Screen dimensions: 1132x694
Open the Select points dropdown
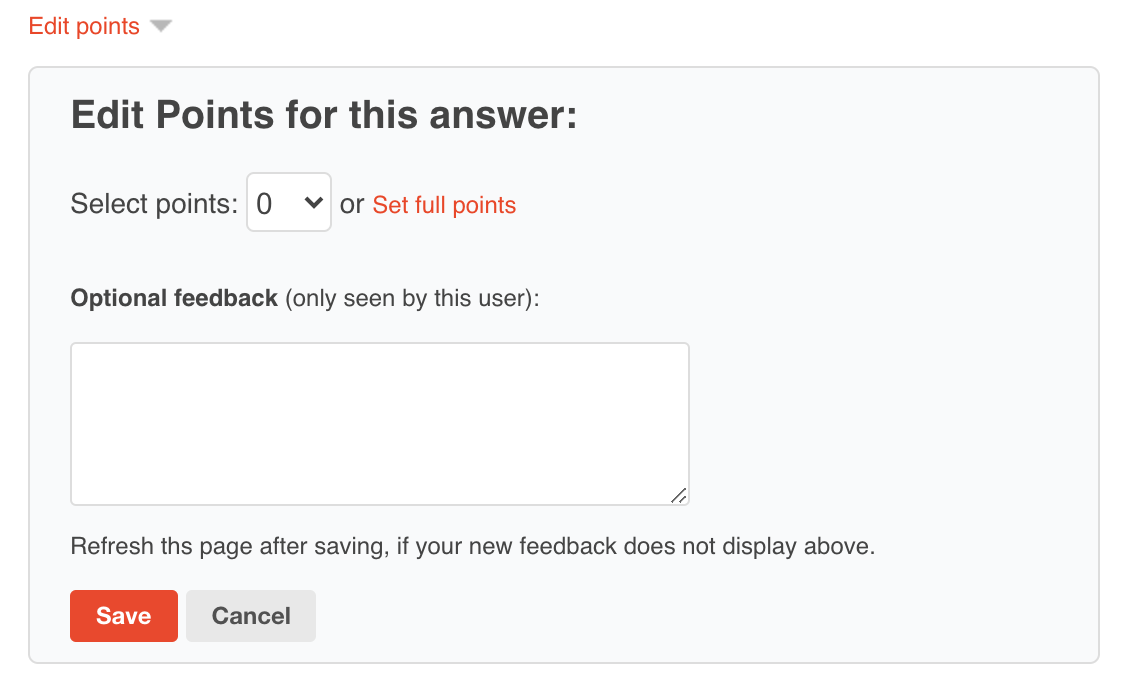click(289, 203)
